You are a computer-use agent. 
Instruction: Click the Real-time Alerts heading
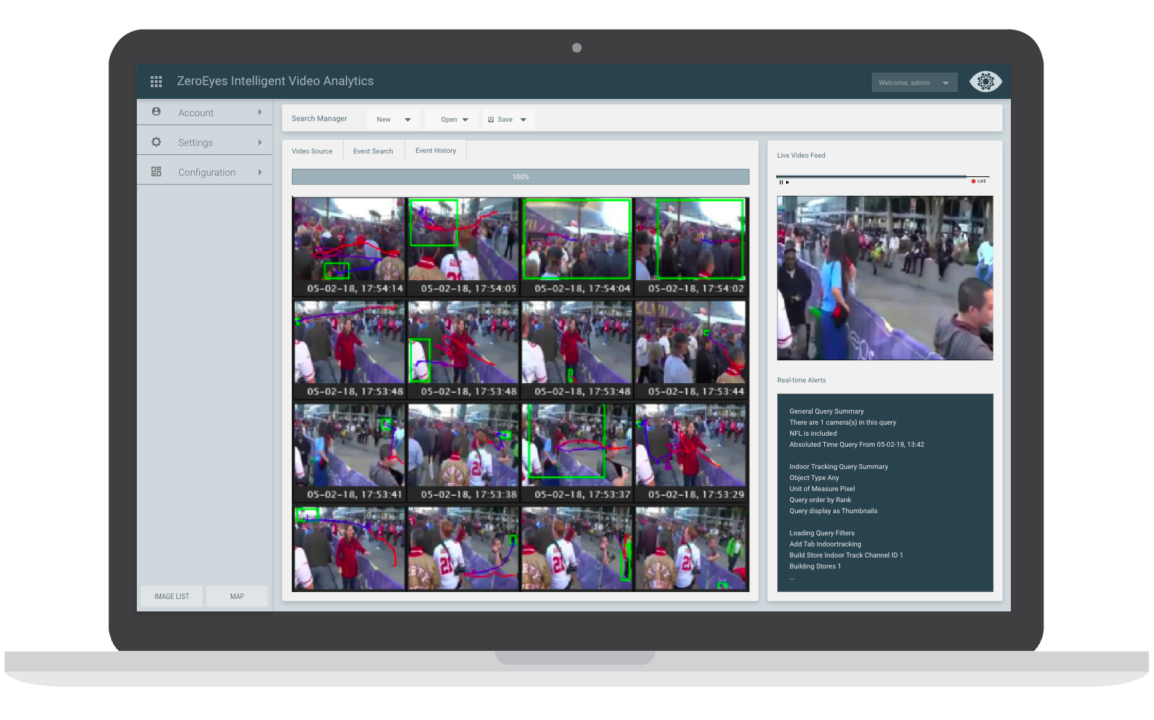click(x=801, y=380)
